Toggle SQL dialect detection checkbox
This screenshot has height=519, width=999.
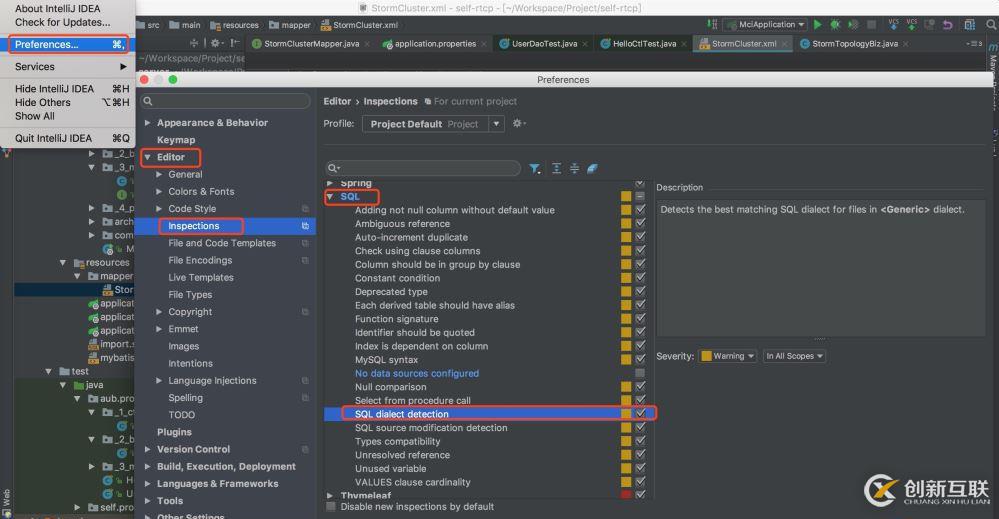click(x=640, y=414)
